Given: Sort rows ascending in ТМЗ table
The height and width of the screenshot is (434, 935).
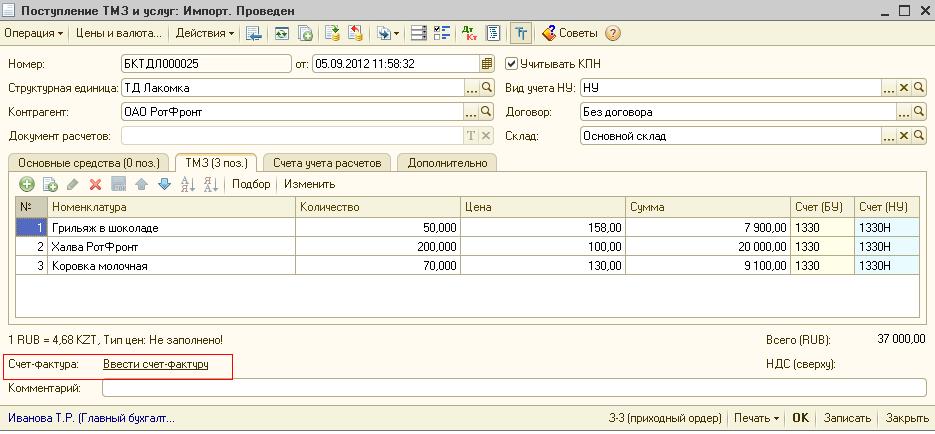Looking at the screenshot, I should click(188, 184).
